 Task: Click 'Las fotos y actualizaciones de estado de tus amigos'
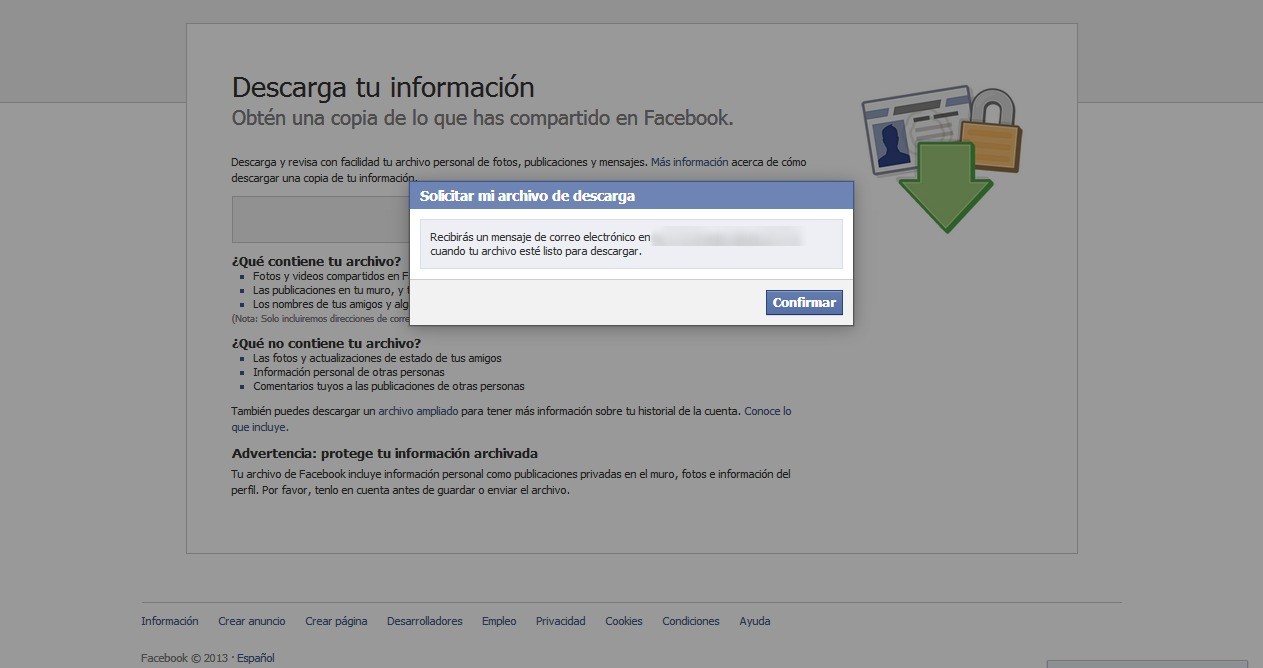tap(377, 358)
